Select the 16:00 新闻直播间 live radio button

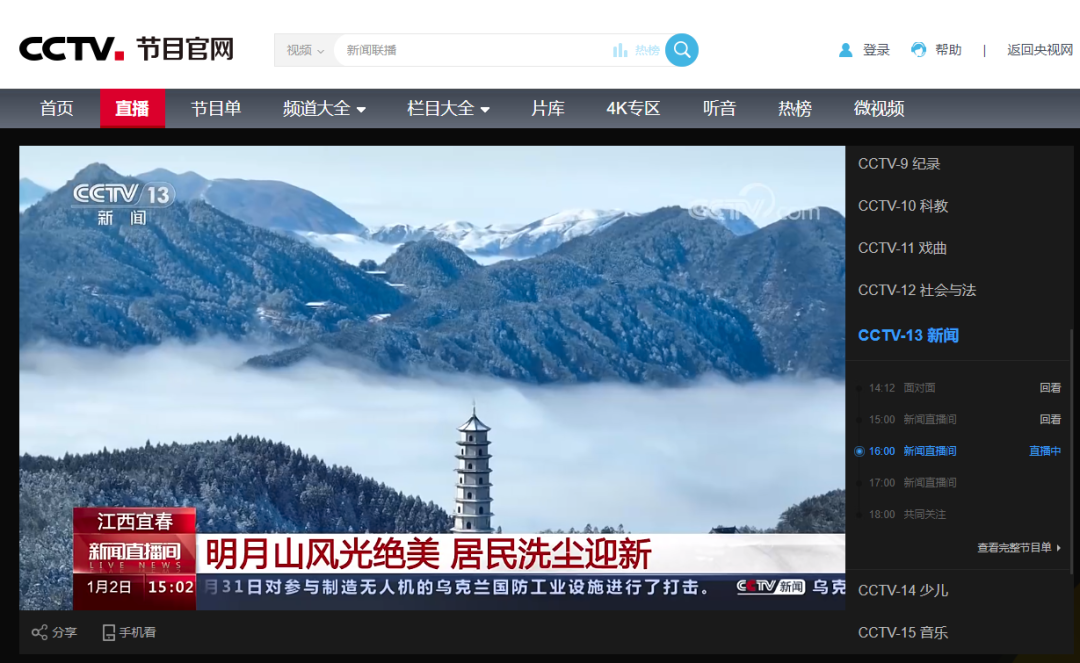(x=860, y=451)
